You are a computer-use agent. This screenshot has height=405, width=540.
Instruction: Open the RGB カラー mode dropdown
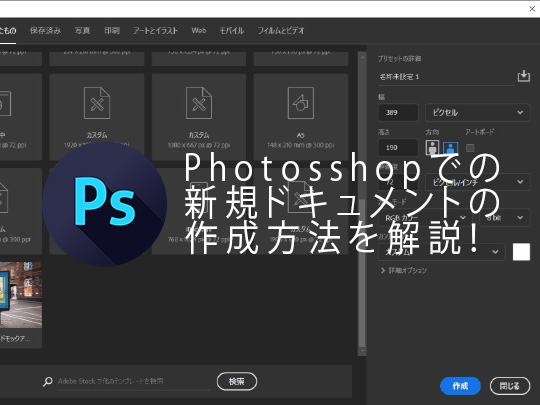tap(426, 218)
